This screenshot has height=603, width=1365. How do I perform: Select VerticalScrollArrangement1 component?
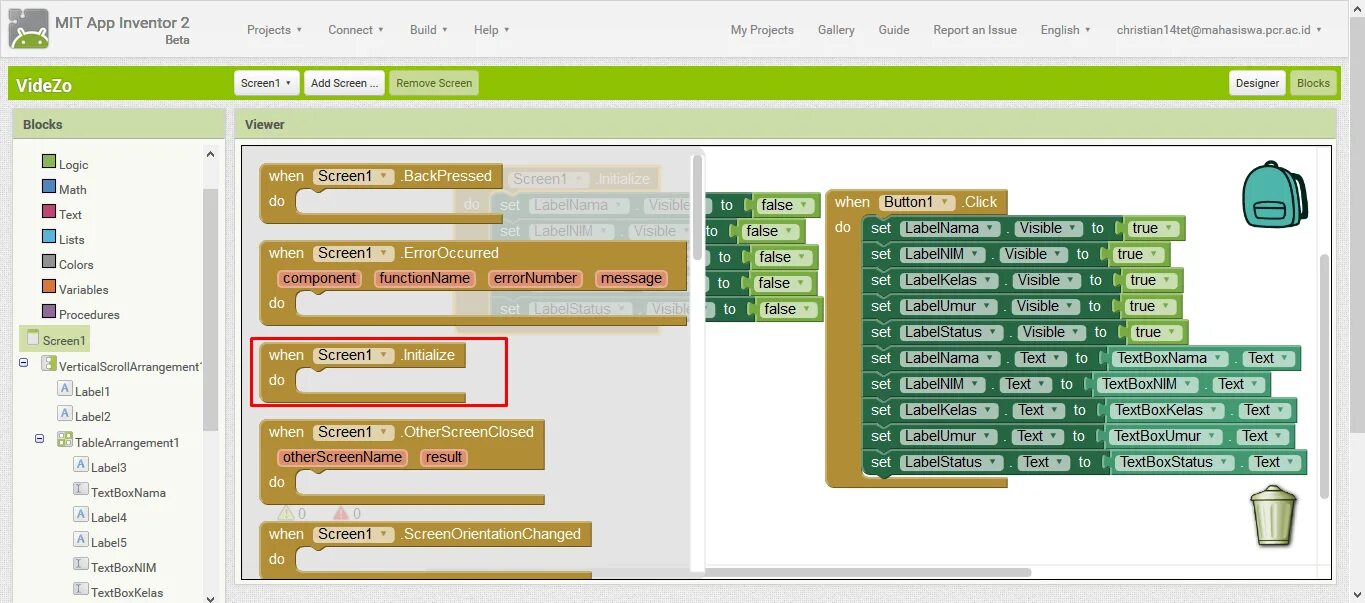(122, 366)
